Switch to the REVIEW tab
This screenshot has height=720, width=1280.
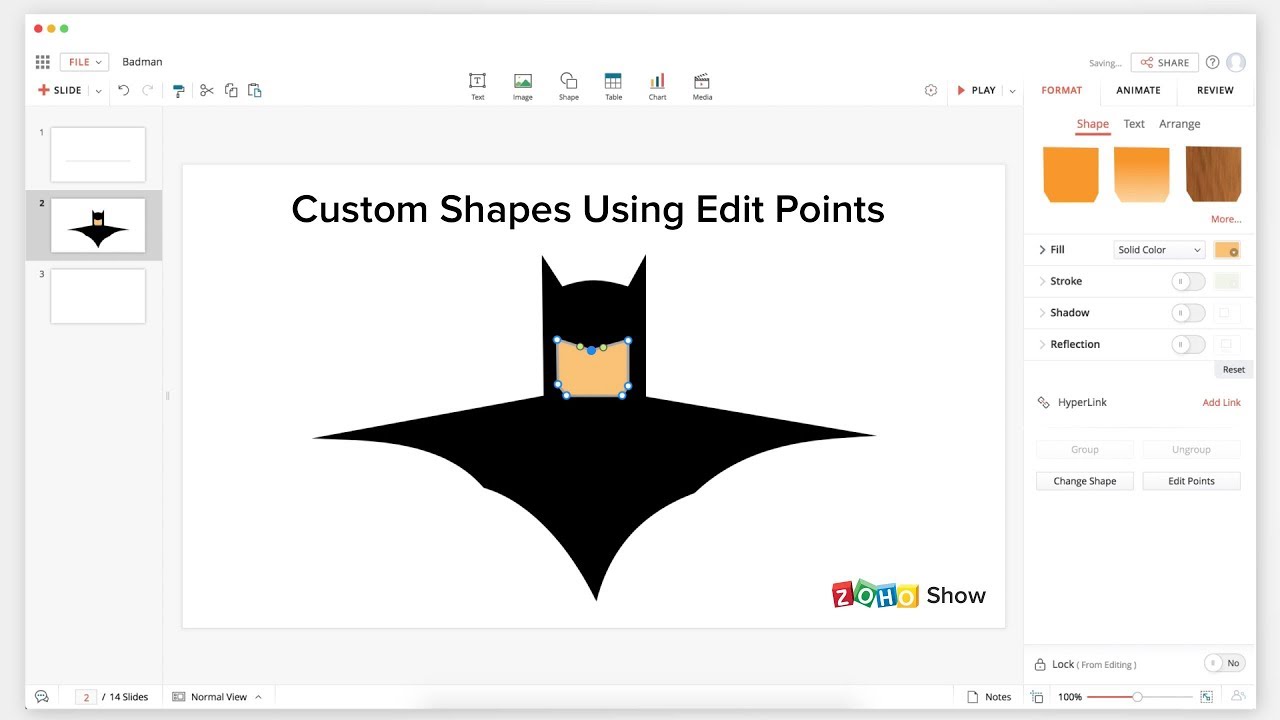point(1215,90)
